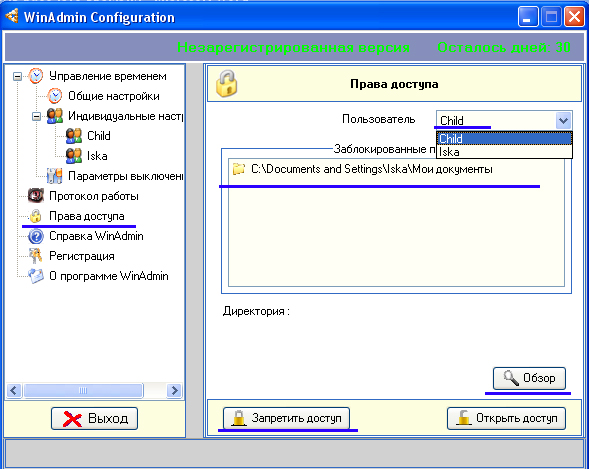The image size is (589, 469).
Task: Click the tree panel's left scroll arrow
Action: tap(14, 391)
